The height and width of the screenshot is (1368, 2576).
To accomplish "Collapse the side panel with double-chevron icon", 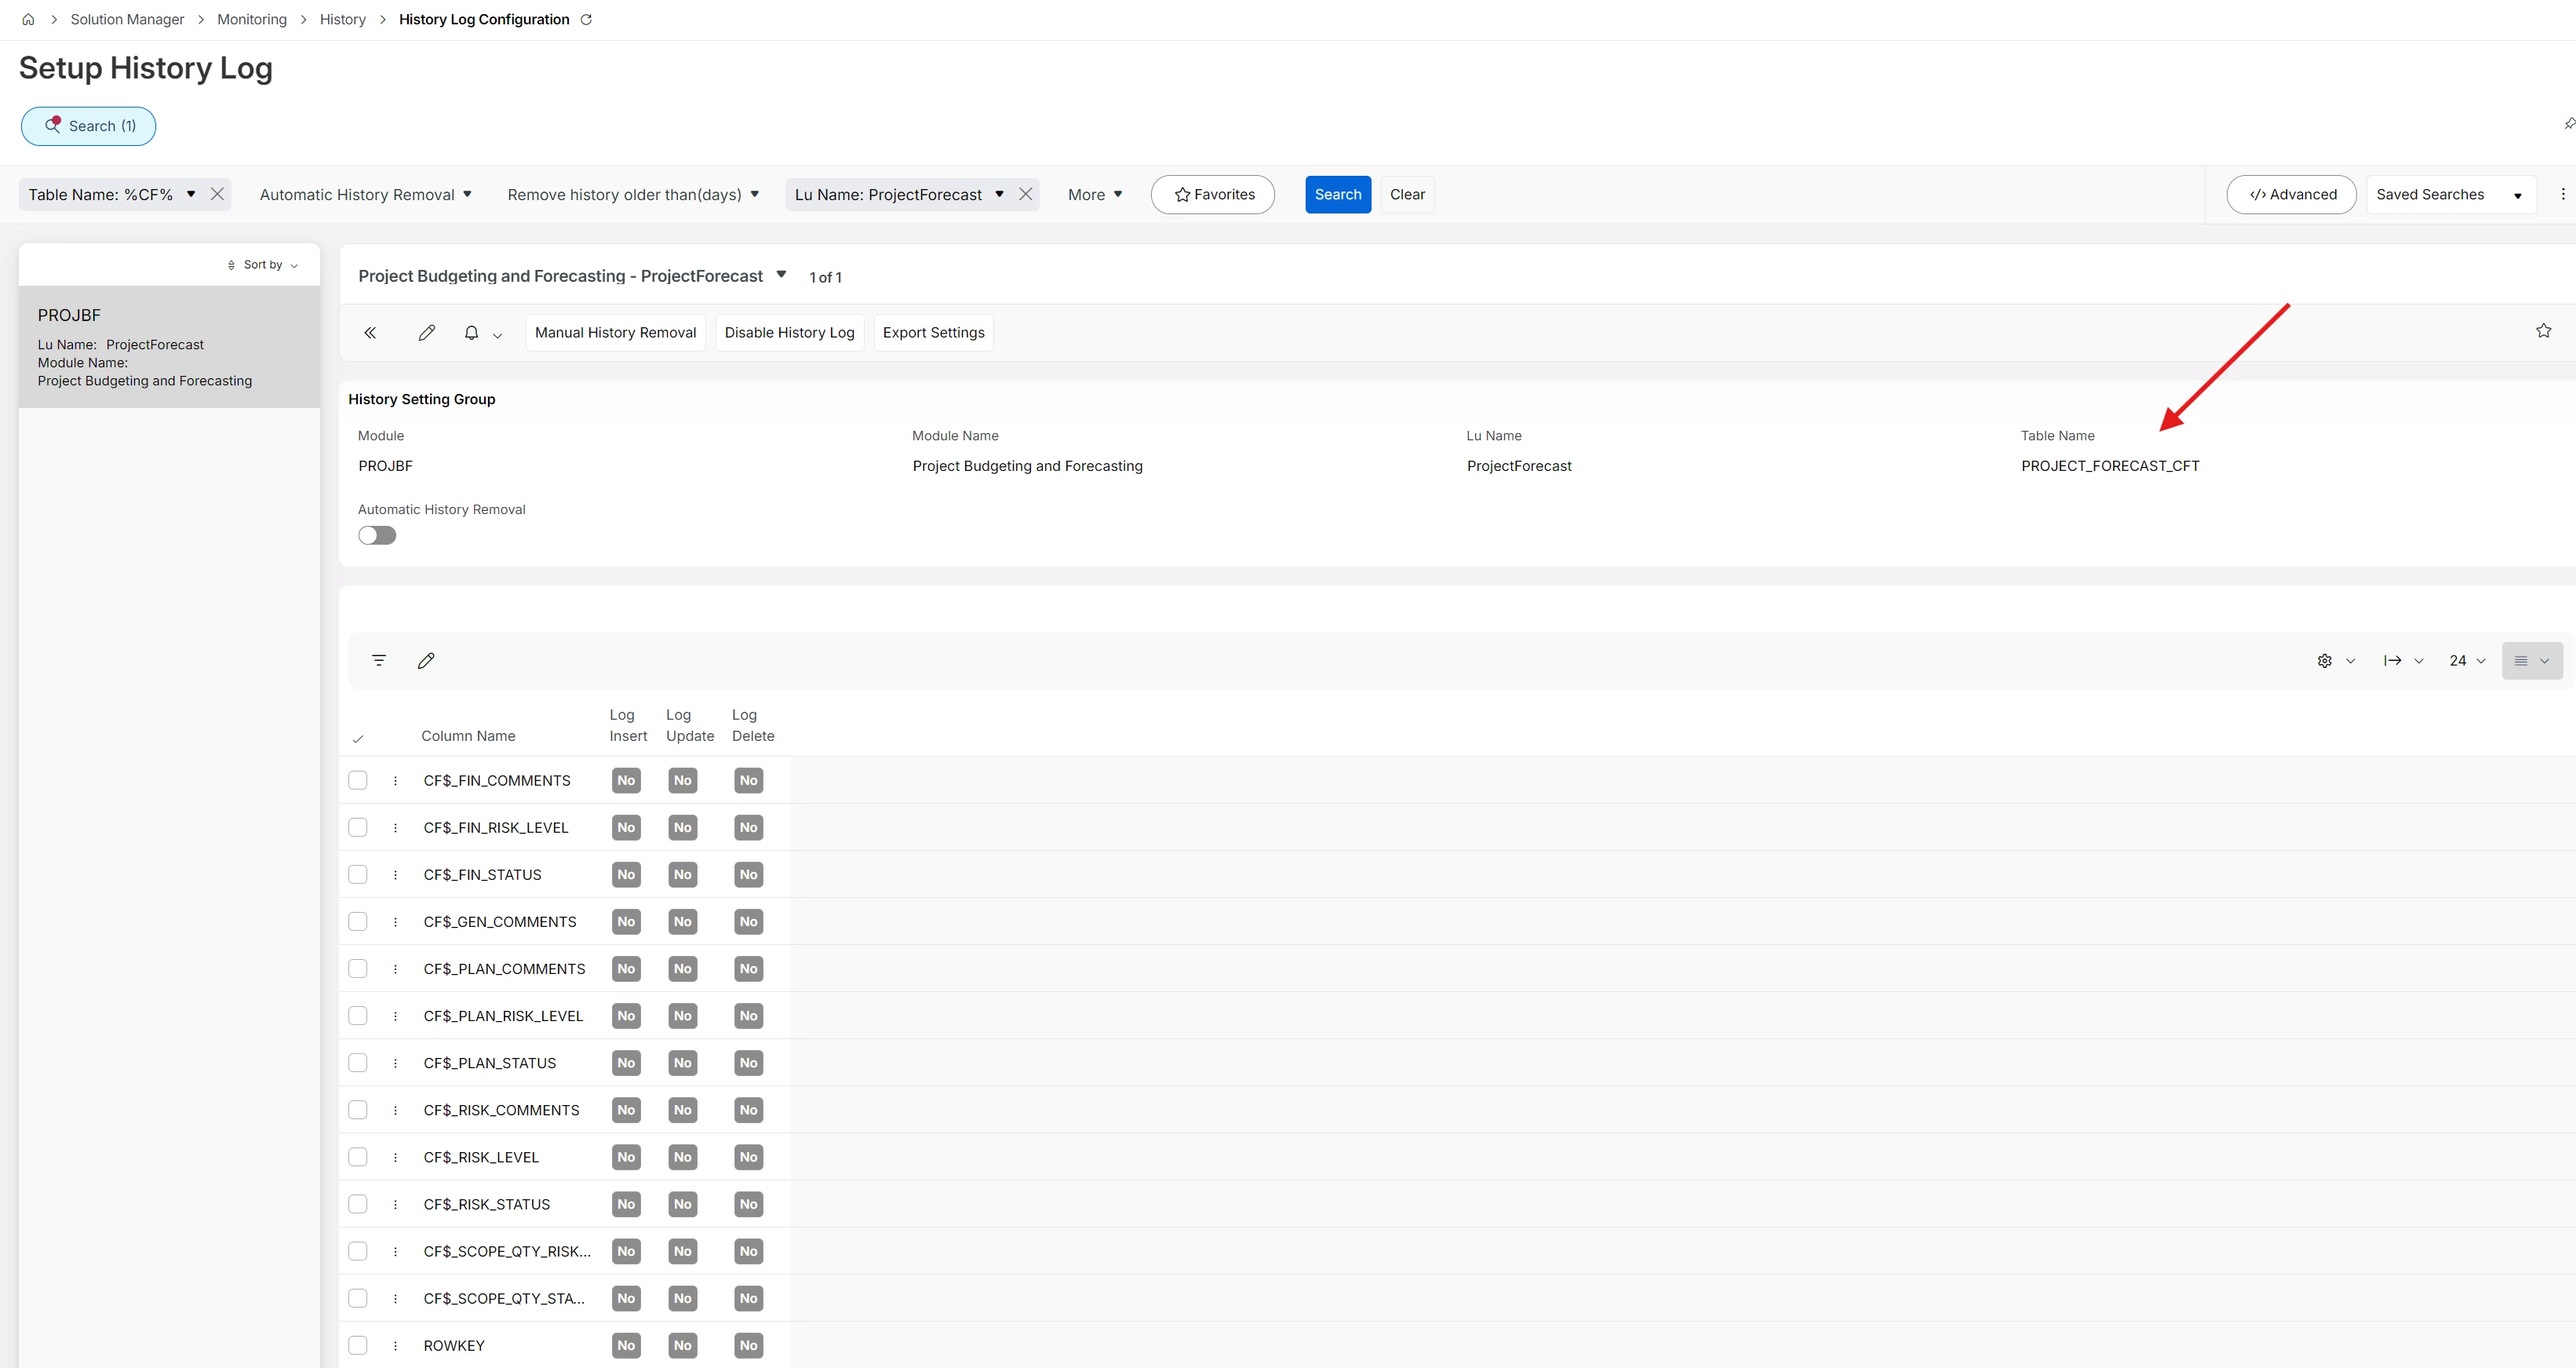I will coord(370,333).
